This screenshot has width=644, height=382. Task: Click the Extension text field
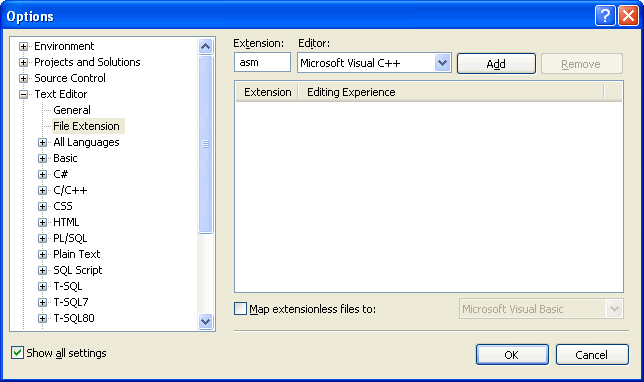pyautogui.click(x=262, y=62)
